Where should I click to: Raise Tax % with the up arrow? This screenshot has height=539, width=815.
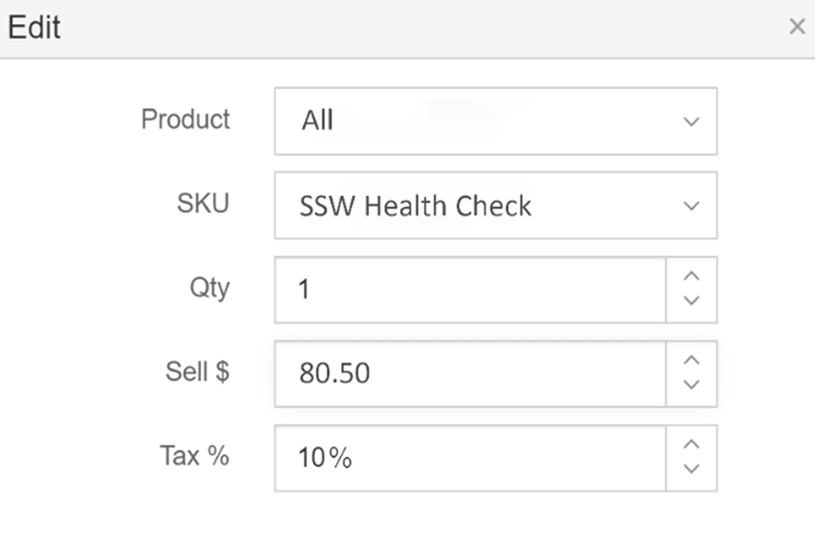pyautogui.click(x=691, y=446)
